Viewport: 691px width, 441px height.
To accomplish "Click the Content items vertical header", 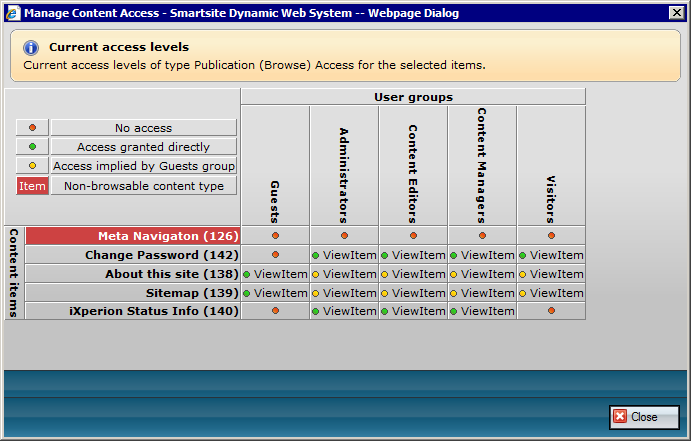I will pos(14,273).
